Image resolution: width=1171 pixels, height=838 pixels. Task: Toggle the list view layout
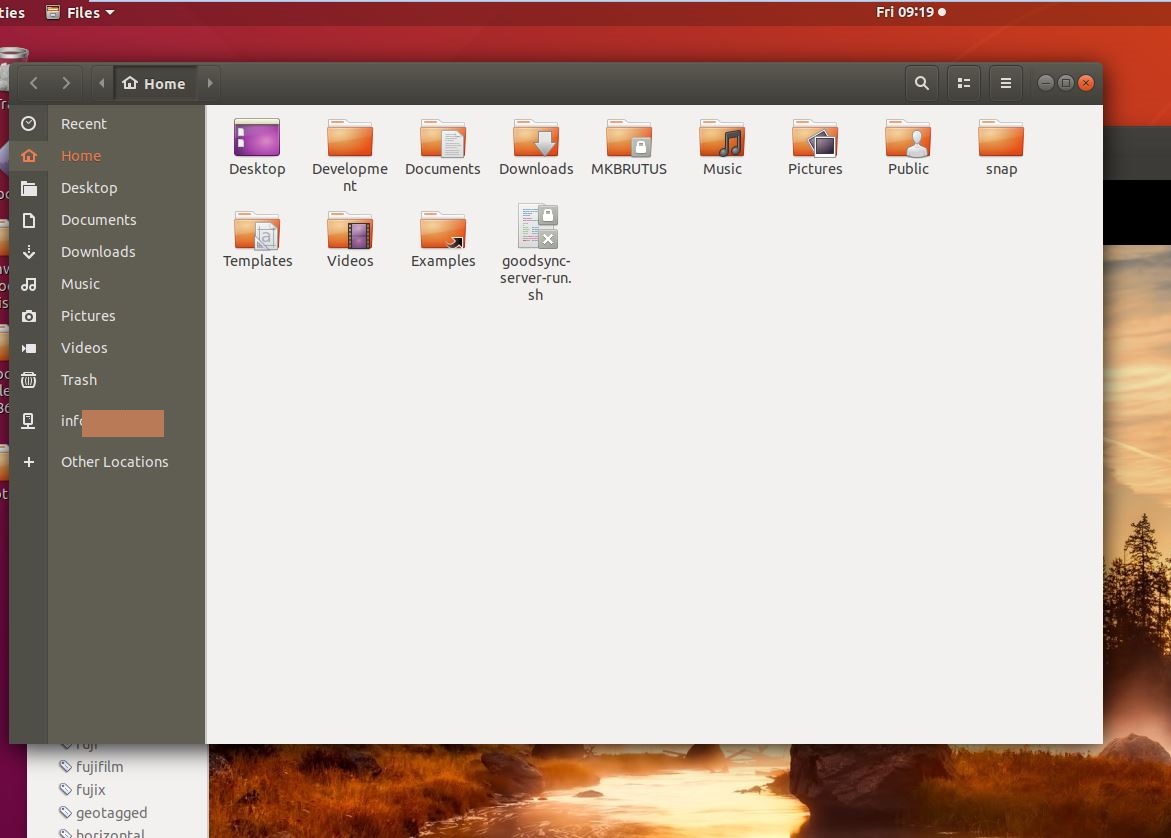[x=963, y=83]
